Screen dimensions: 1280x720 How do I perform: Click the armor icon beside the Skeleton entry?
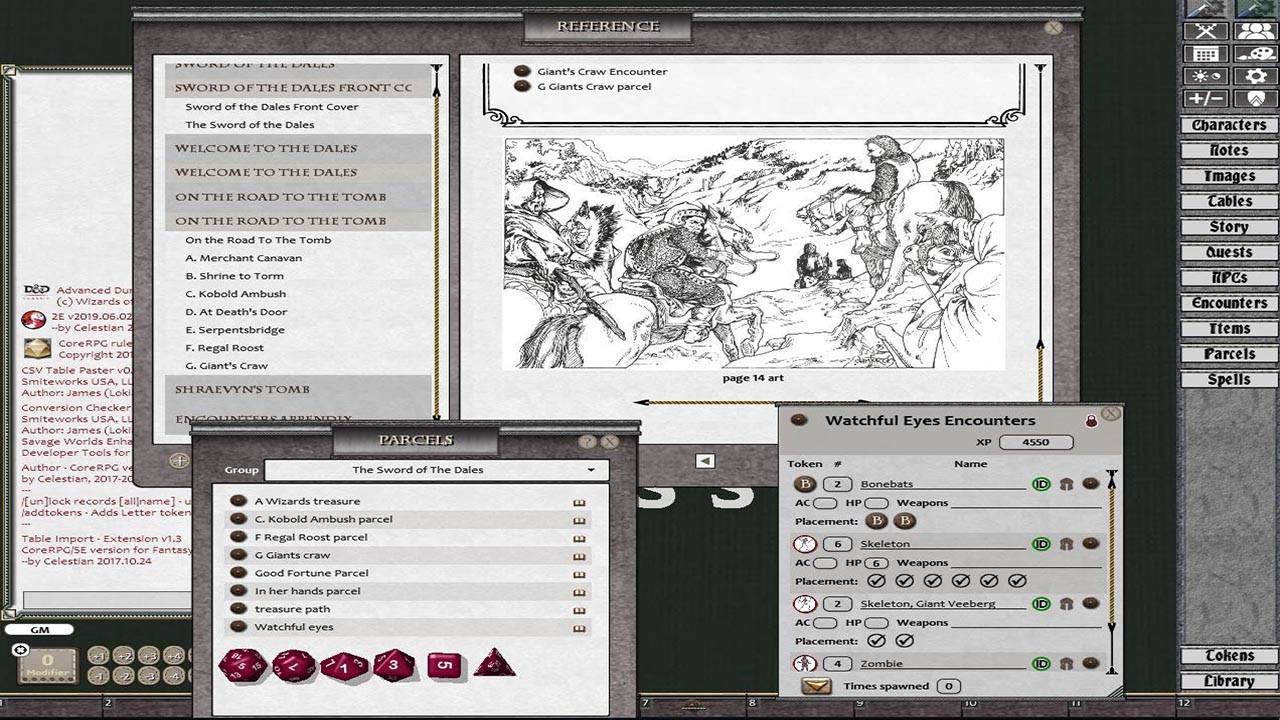1064,543
